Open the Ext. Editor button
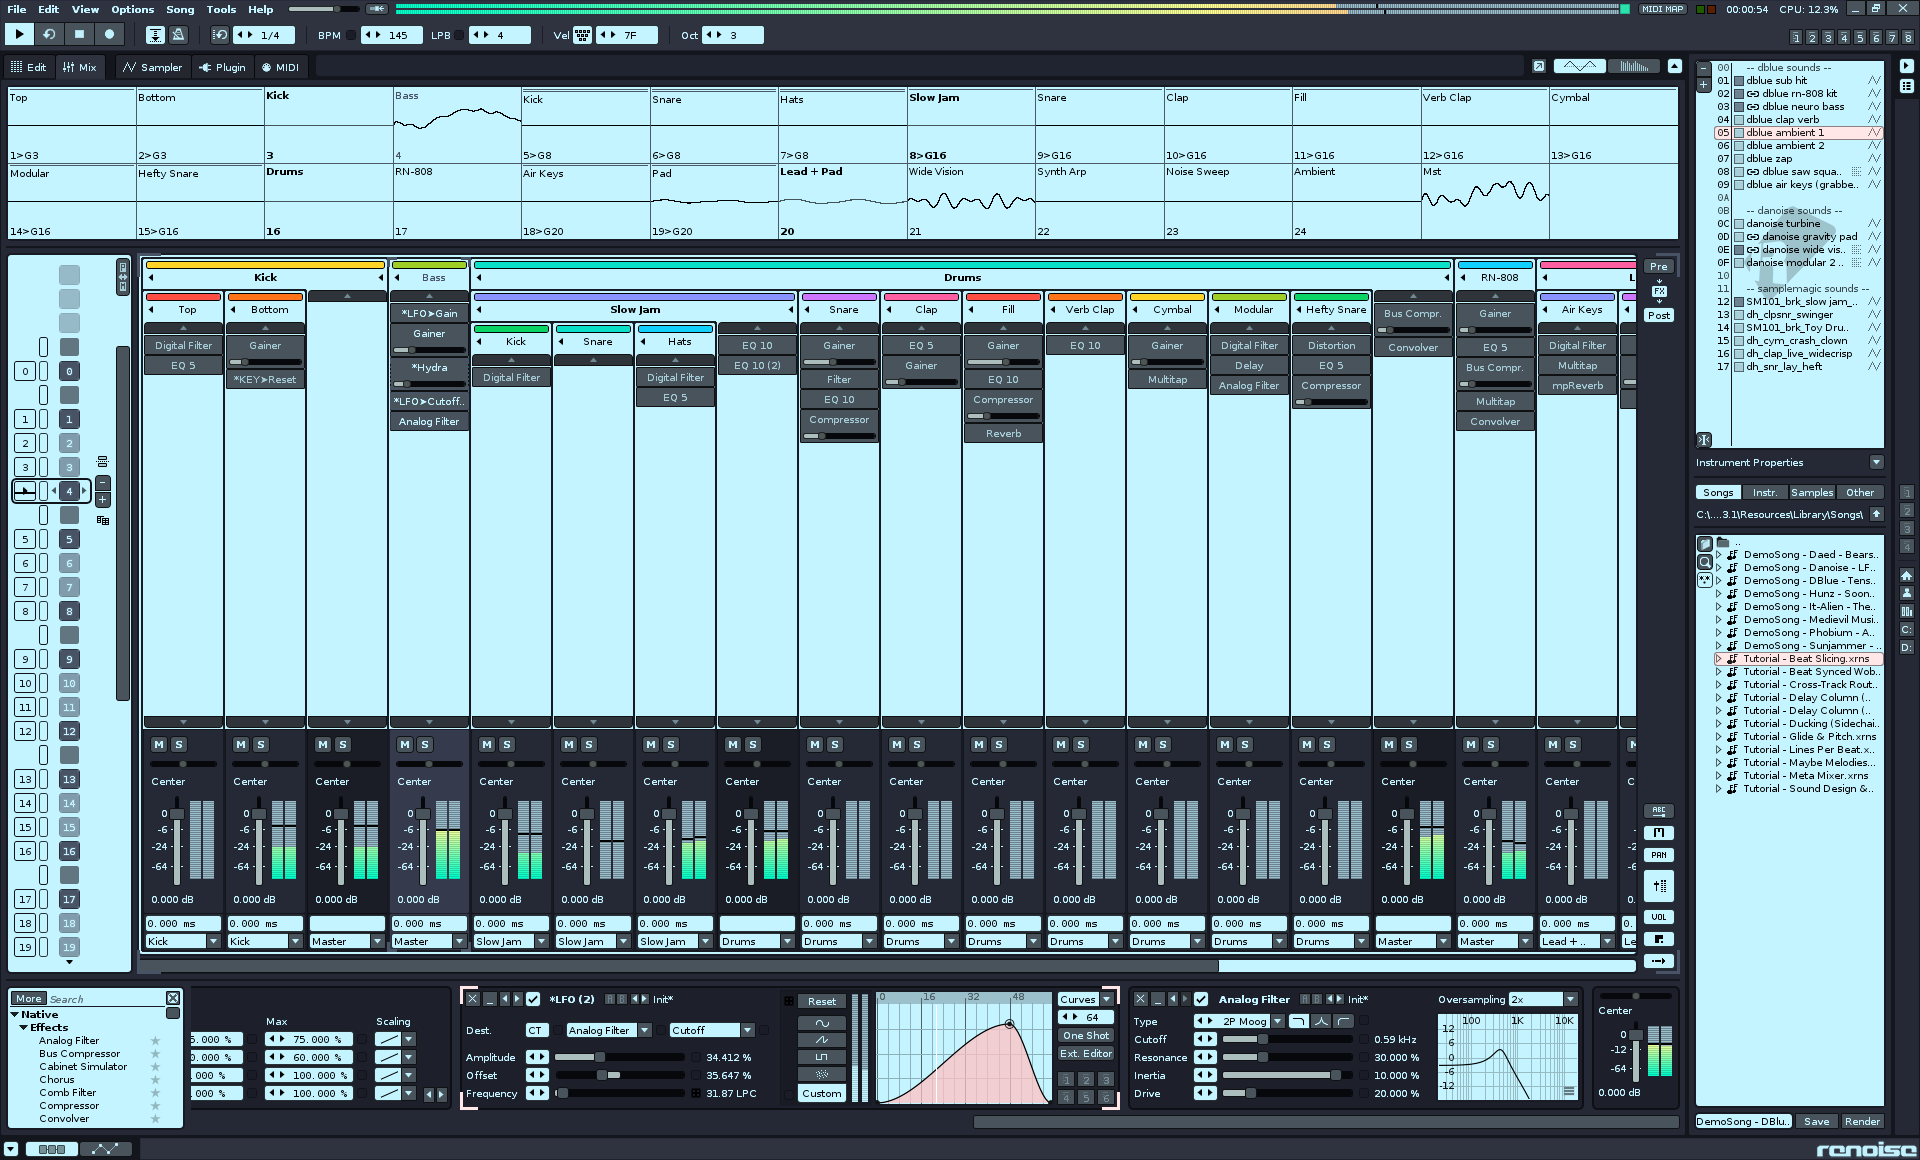1920x1160 pixels. pos(1086,1053)
